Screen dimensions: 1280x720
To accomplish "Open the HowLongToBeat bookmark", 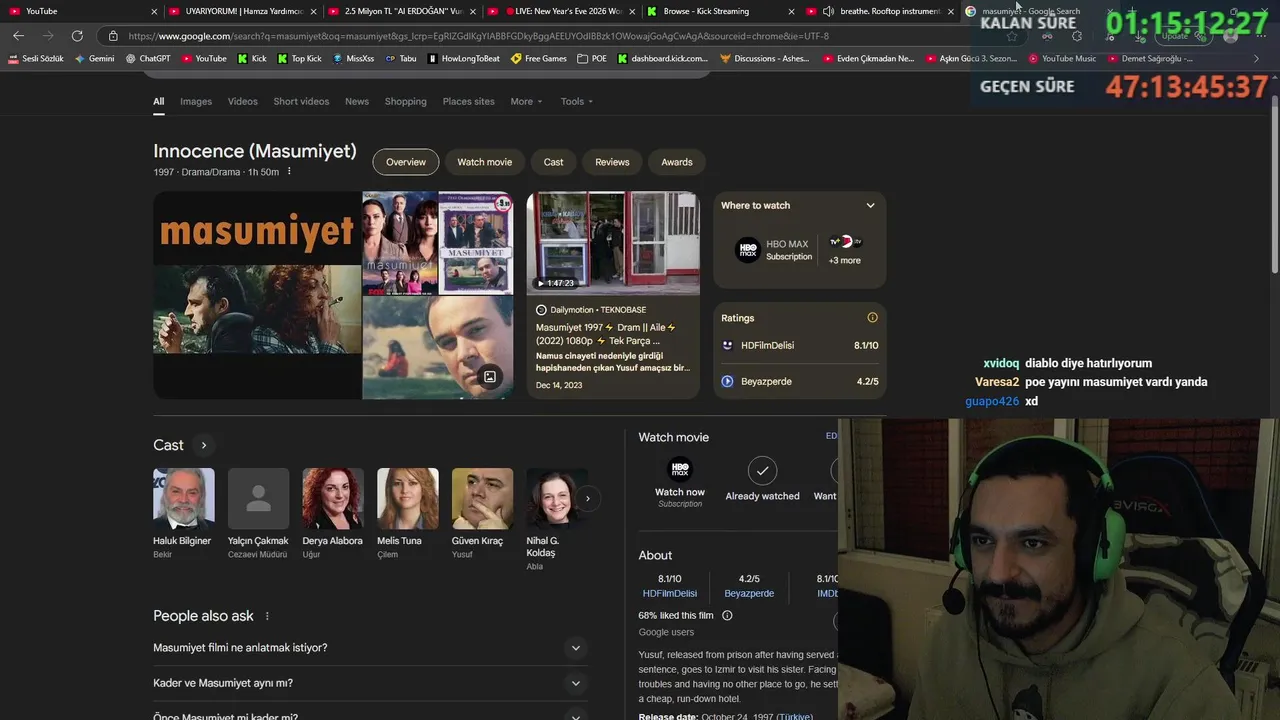I will pos(463,59).
